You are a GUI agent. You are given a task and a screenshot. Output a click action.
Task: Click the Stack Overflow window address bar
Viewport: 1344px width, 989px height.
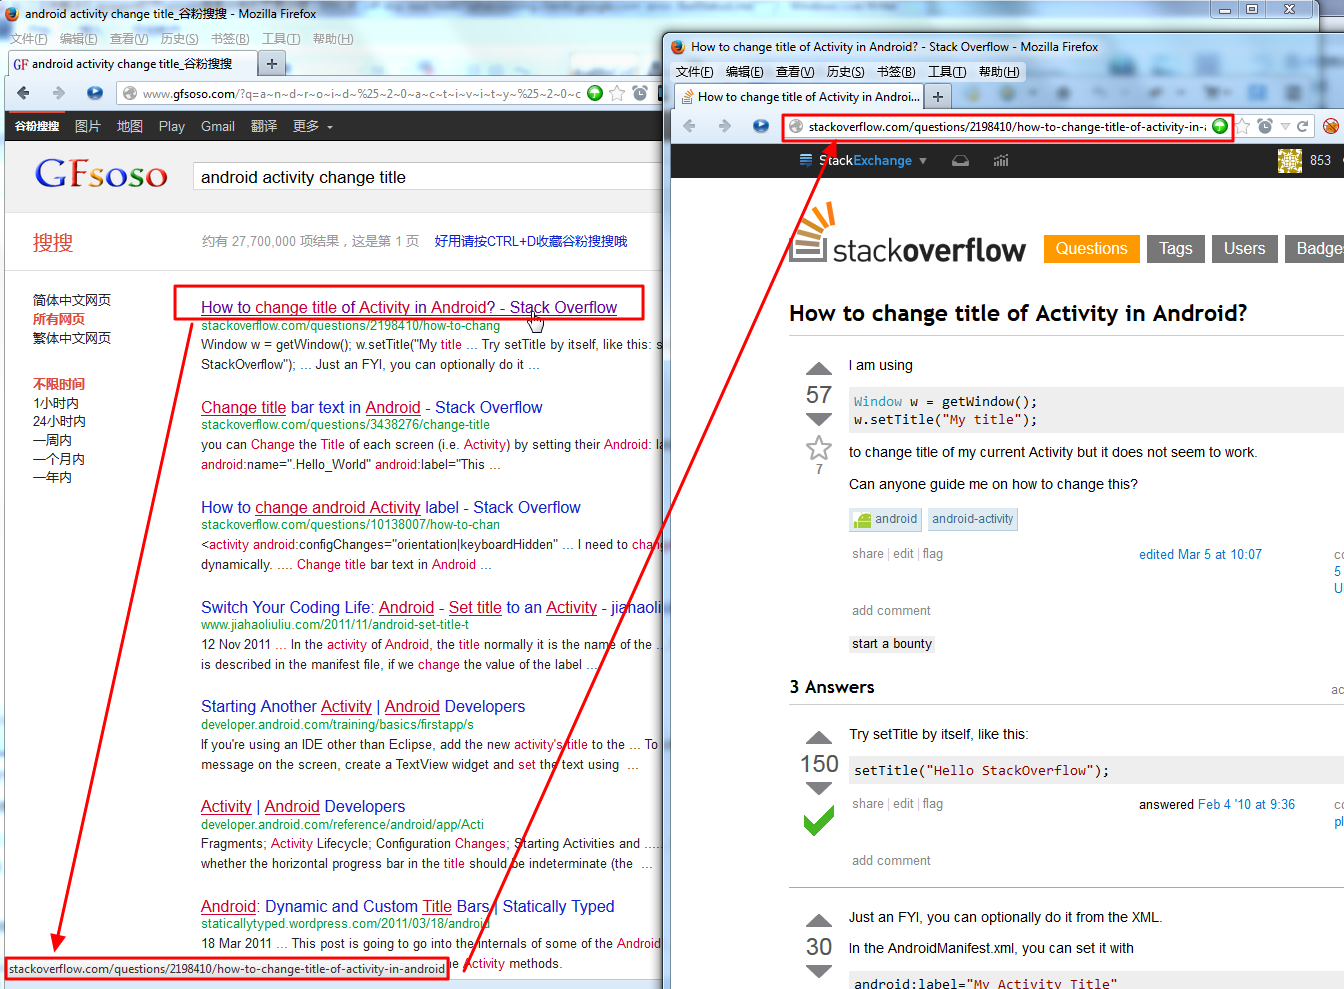[x=1008, y=127]
